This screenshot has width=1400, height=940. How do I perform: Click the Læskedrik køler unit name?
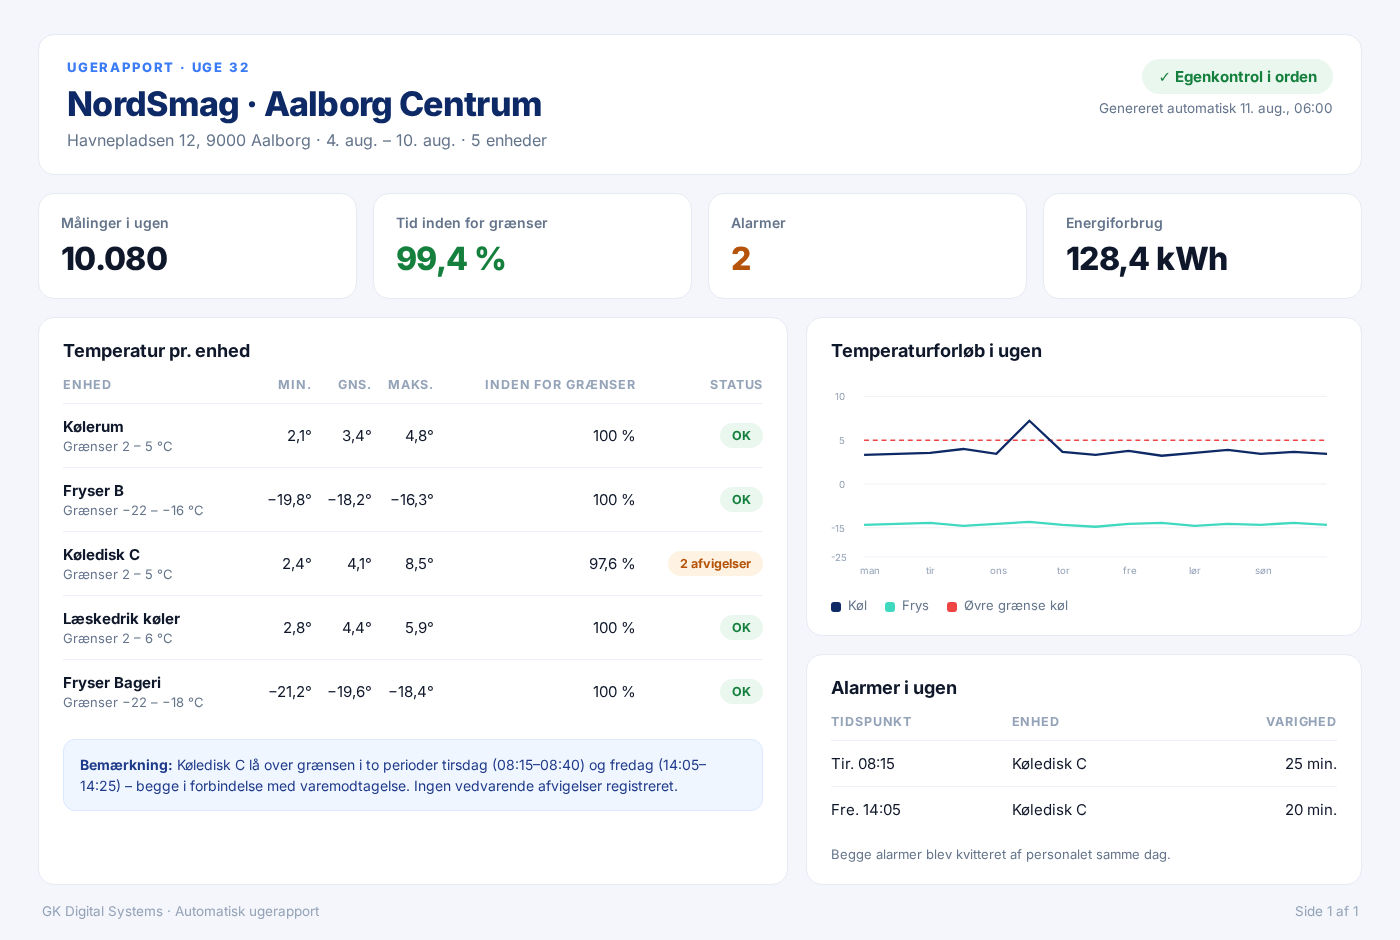click(x=121, y=619)
